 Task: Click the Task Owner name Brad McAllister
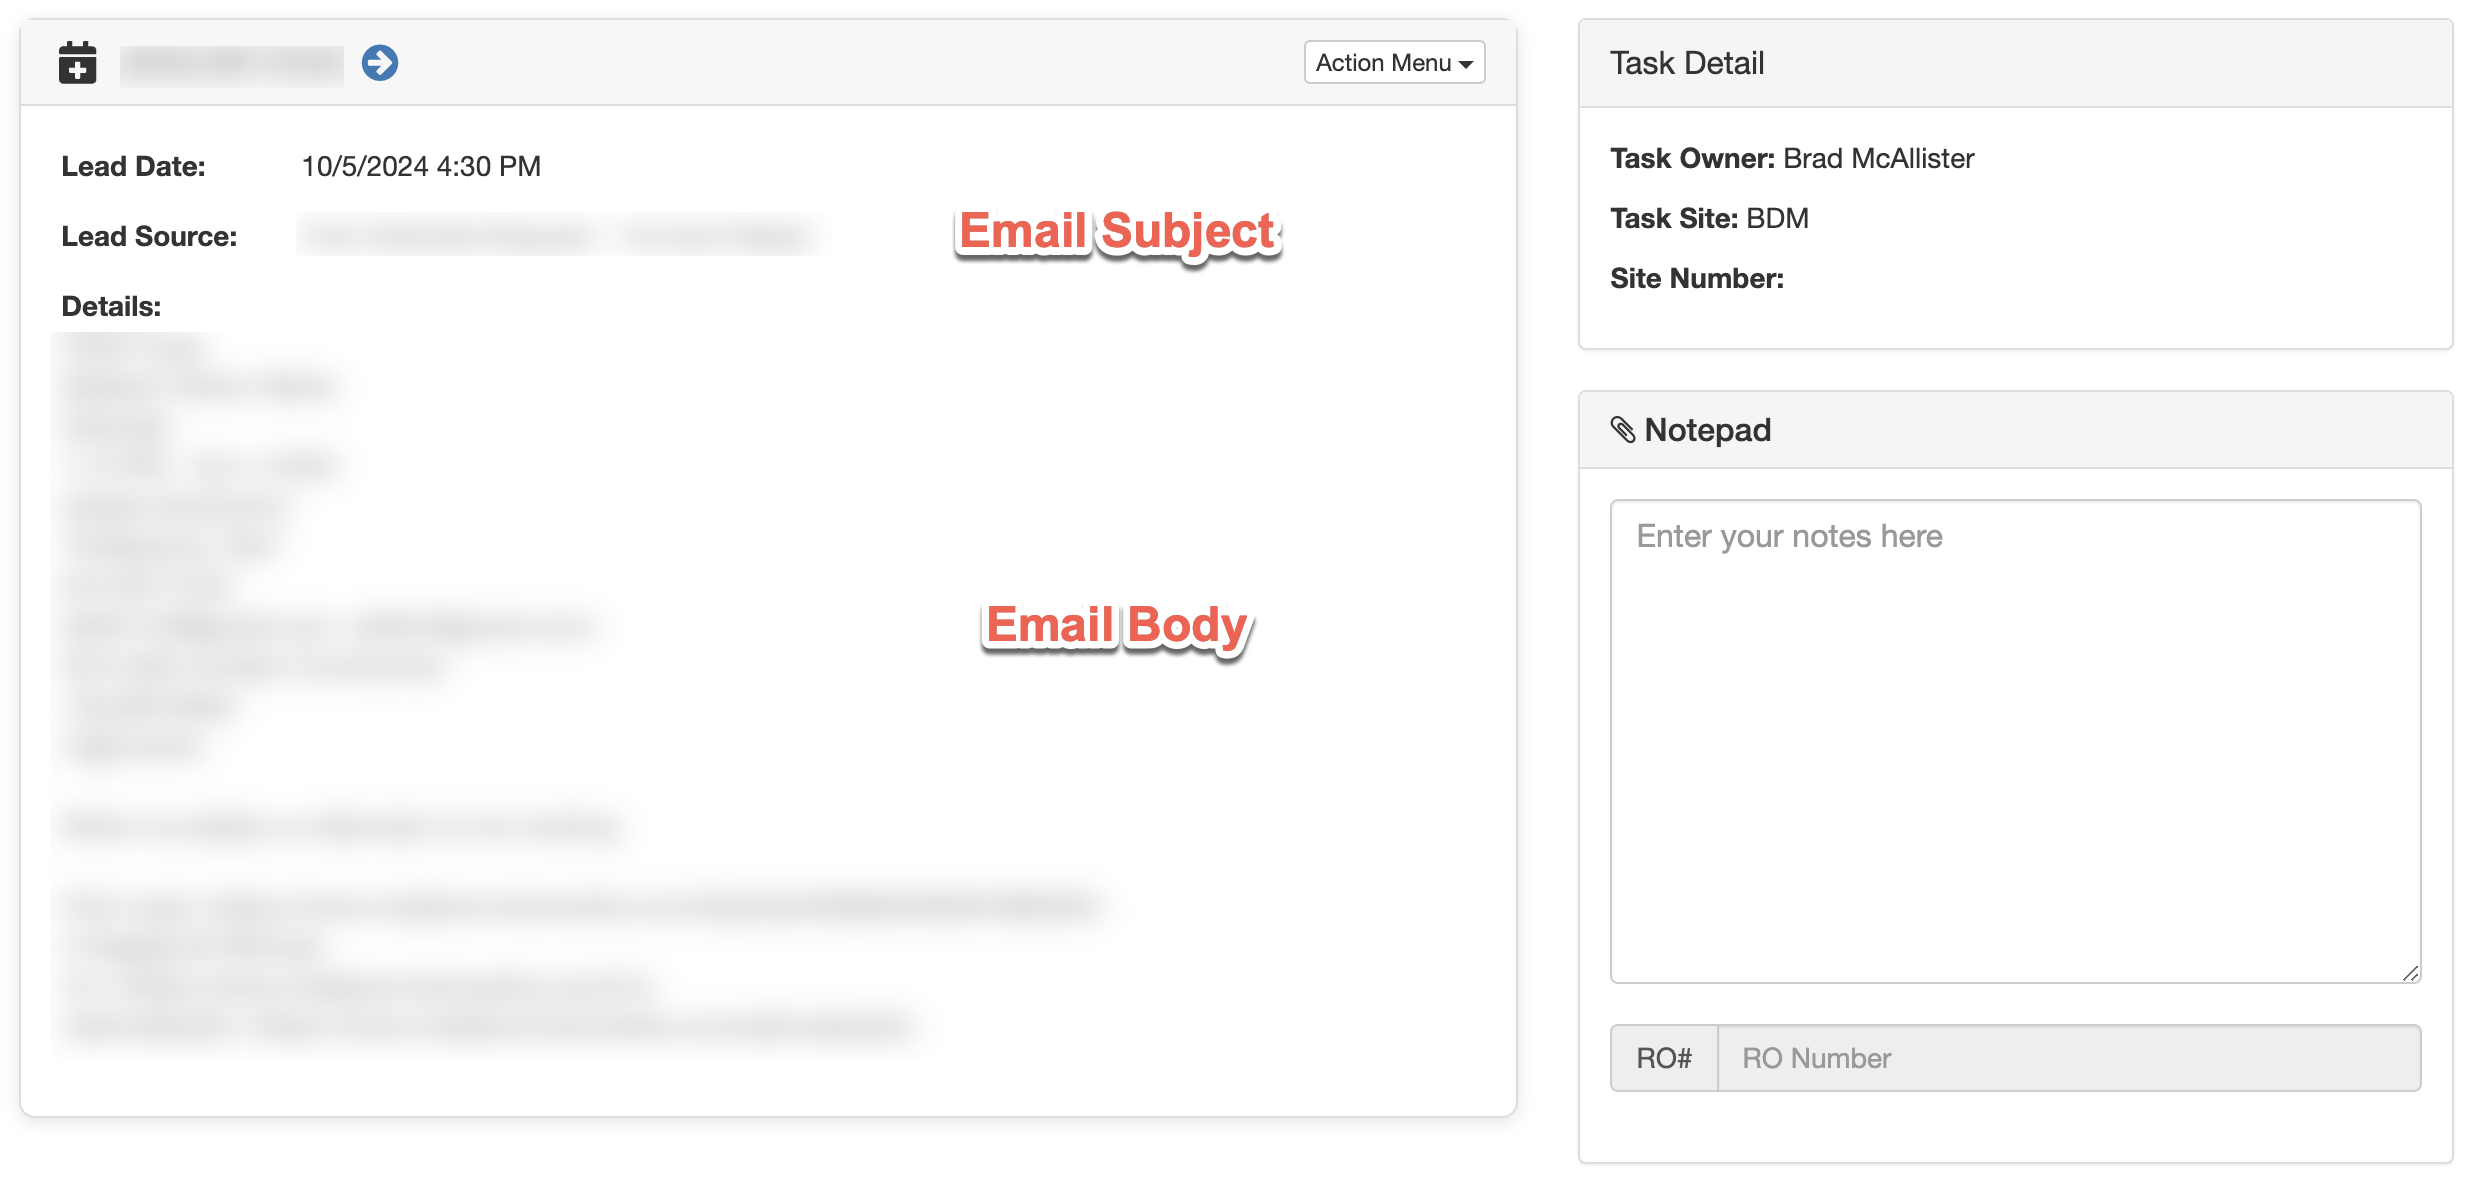pos(1878,159)
